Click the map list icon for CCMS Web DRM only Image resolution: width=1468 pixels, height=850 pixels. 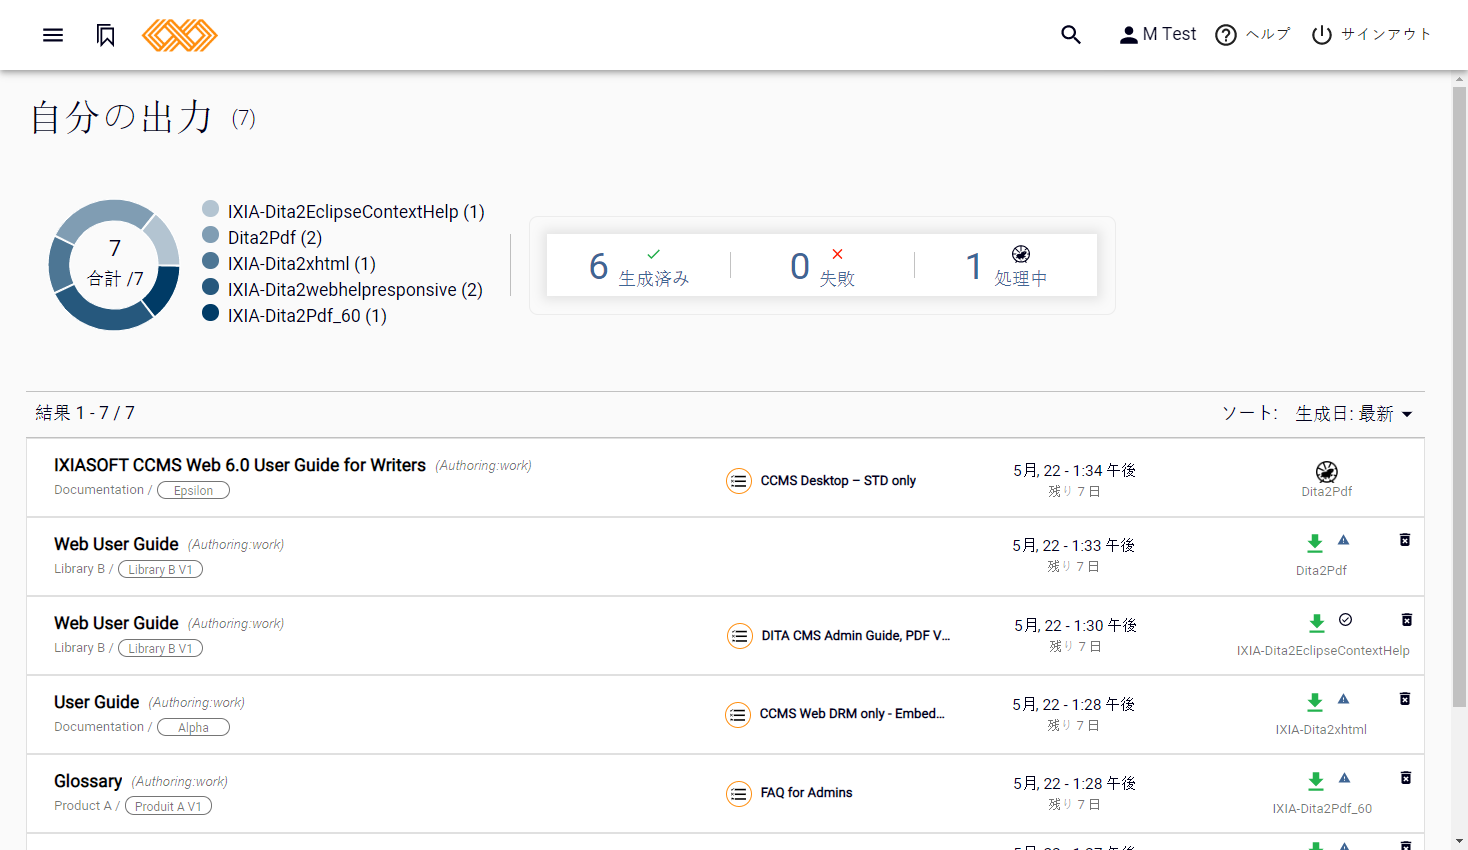point(738,714)
